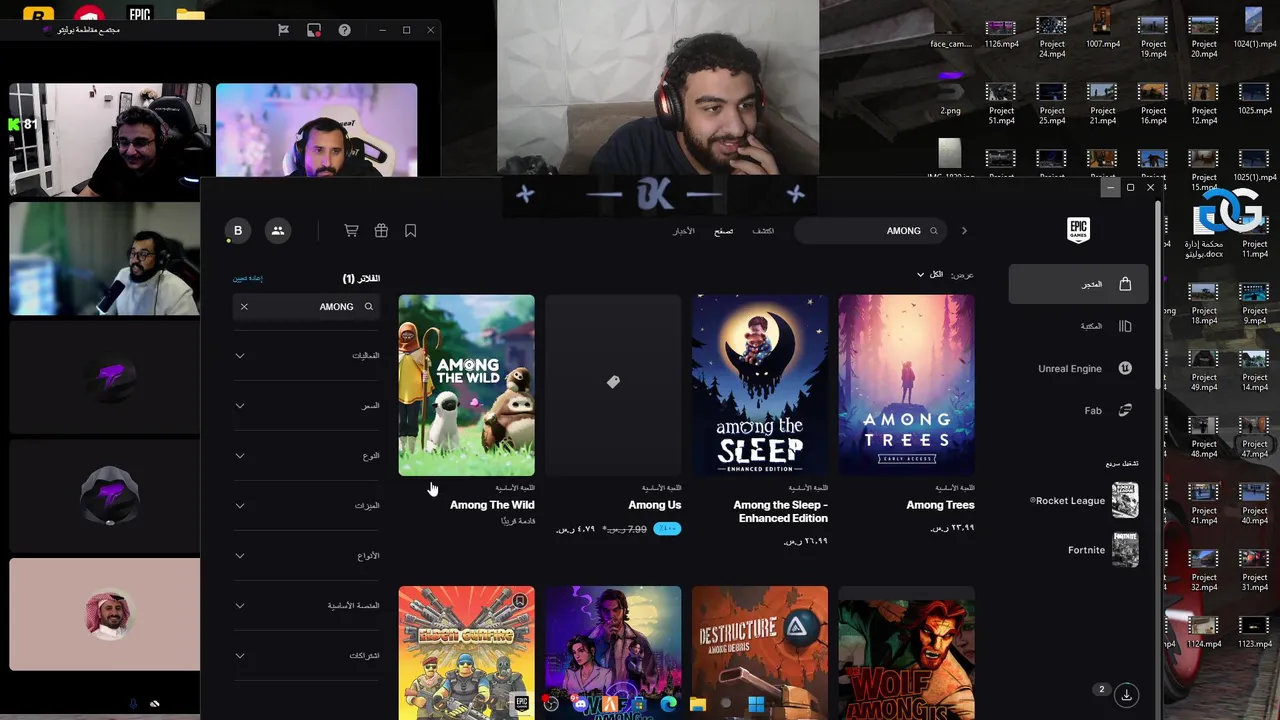Image resolution: width=1280 pixels, height=720 pixels.
Task: Open the yellow folder desktop shortcut
Action: tap(190, 13)
